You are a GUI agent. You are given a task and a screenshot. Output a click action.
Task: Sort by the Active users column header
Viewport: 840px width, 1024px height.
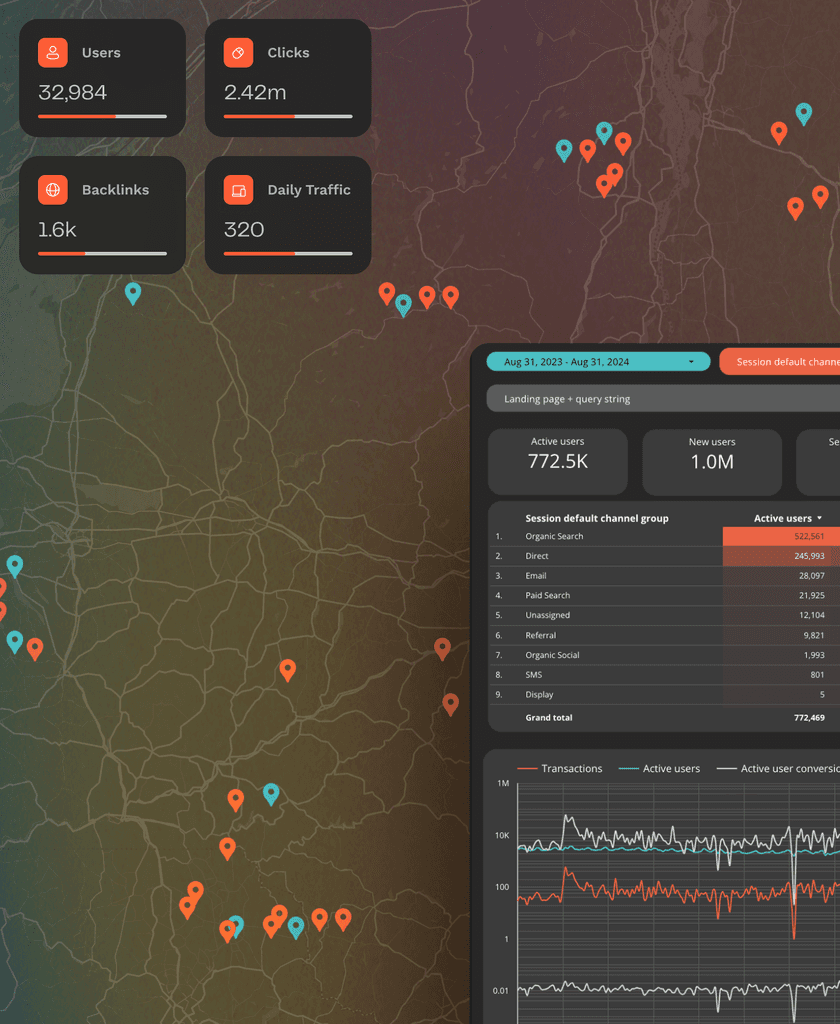click(787, 518)
